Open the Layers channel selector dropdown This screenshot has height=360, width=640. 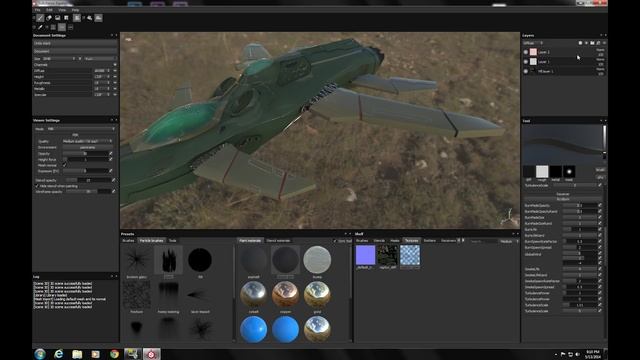(x=534, y=43)
